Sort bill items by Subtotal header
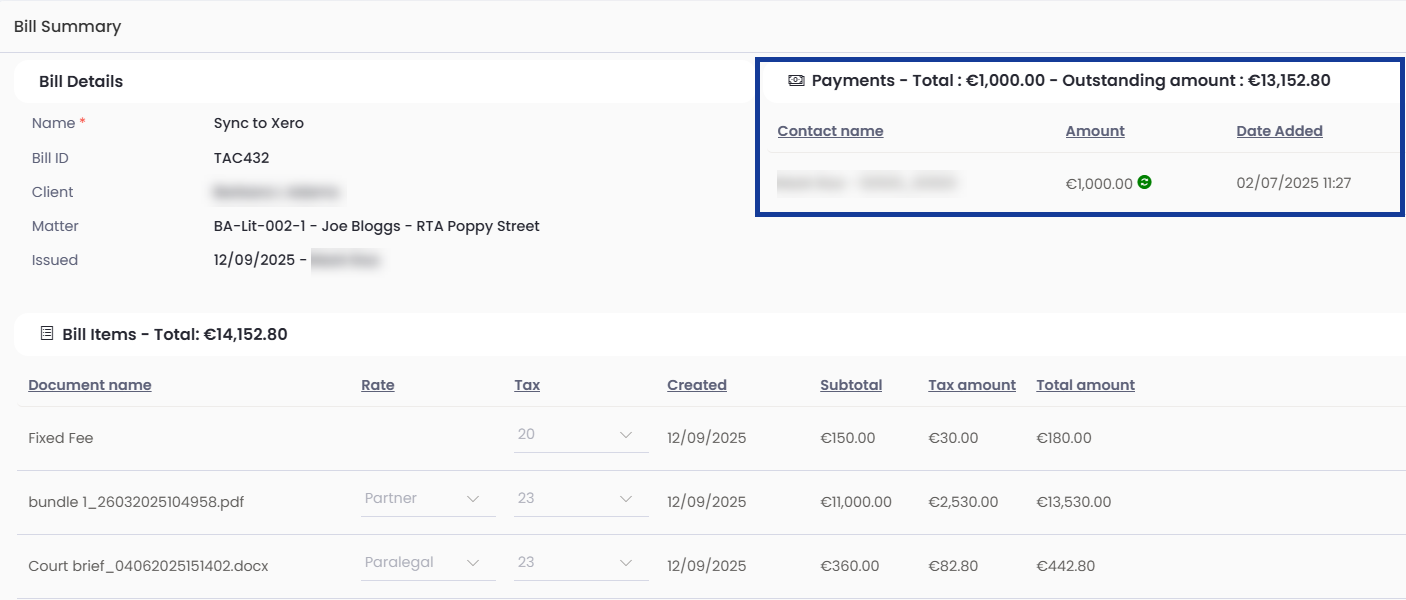Viewport: 1406px width, 600px height. (x=851, y=385)
